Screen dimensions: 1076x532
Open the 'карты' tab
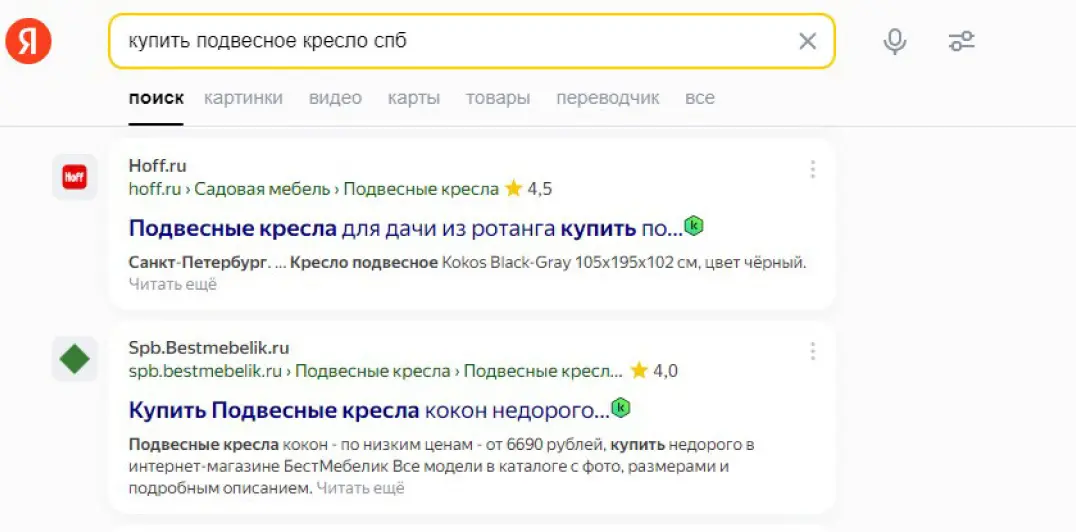(414, 98)
